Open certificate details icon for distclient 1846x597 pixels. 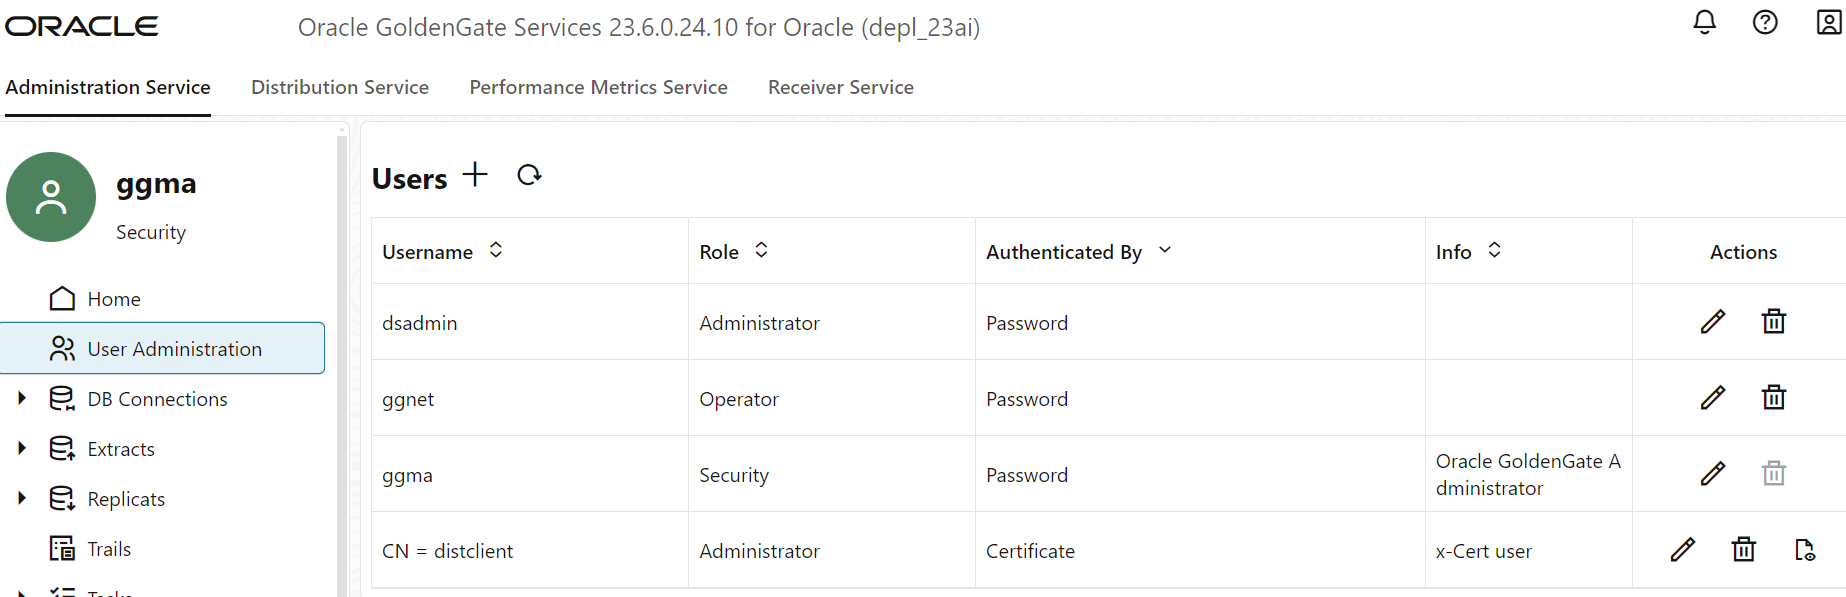pyautogui.click(x=1804, y=549)
